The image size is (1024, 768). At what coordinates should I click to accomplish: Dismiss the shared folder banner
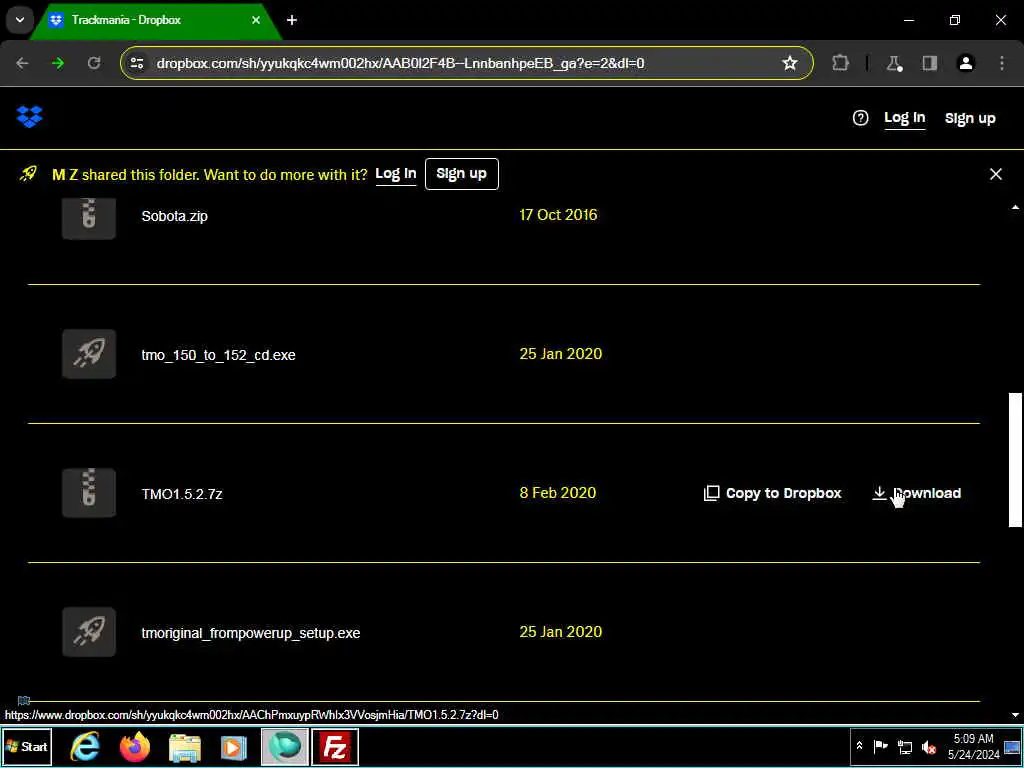point(995,174)
